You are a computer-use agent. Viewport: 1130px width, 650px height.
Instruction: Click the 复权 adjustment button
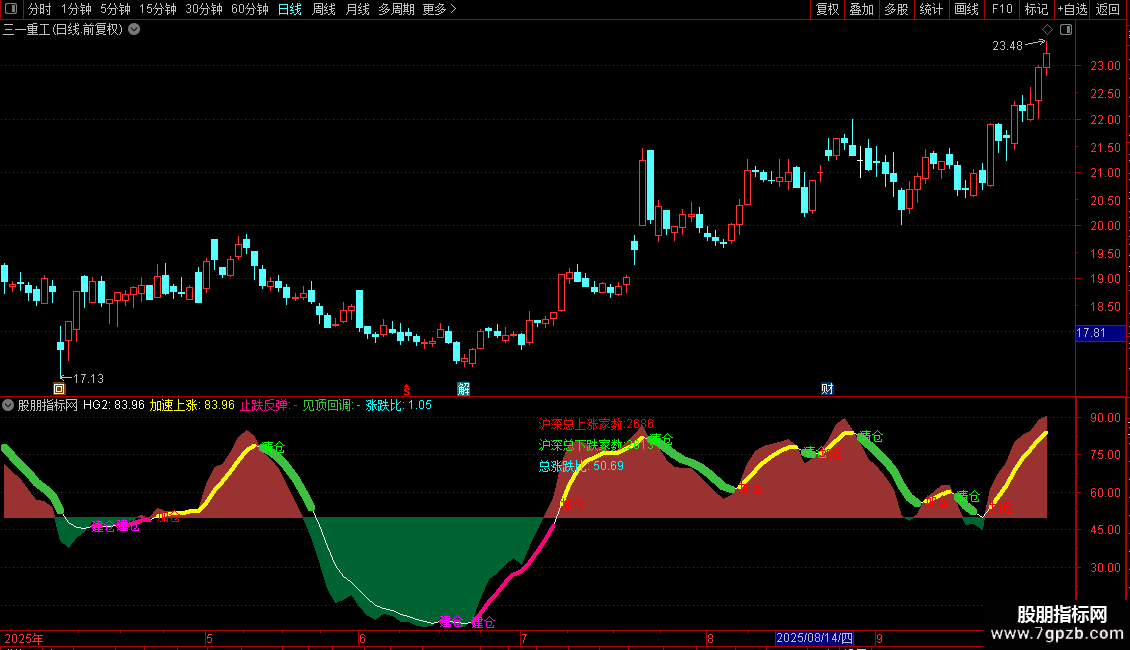click(827, 9)
